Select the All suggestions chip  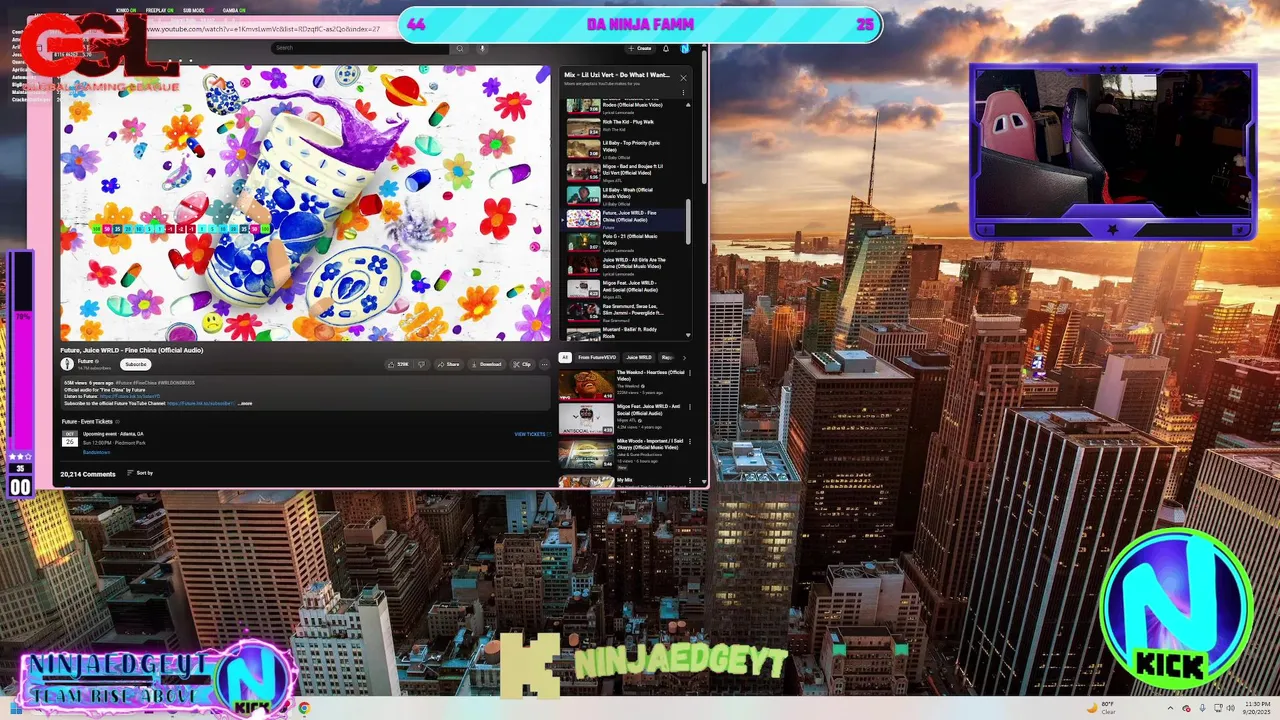click(x=565, y=357)
